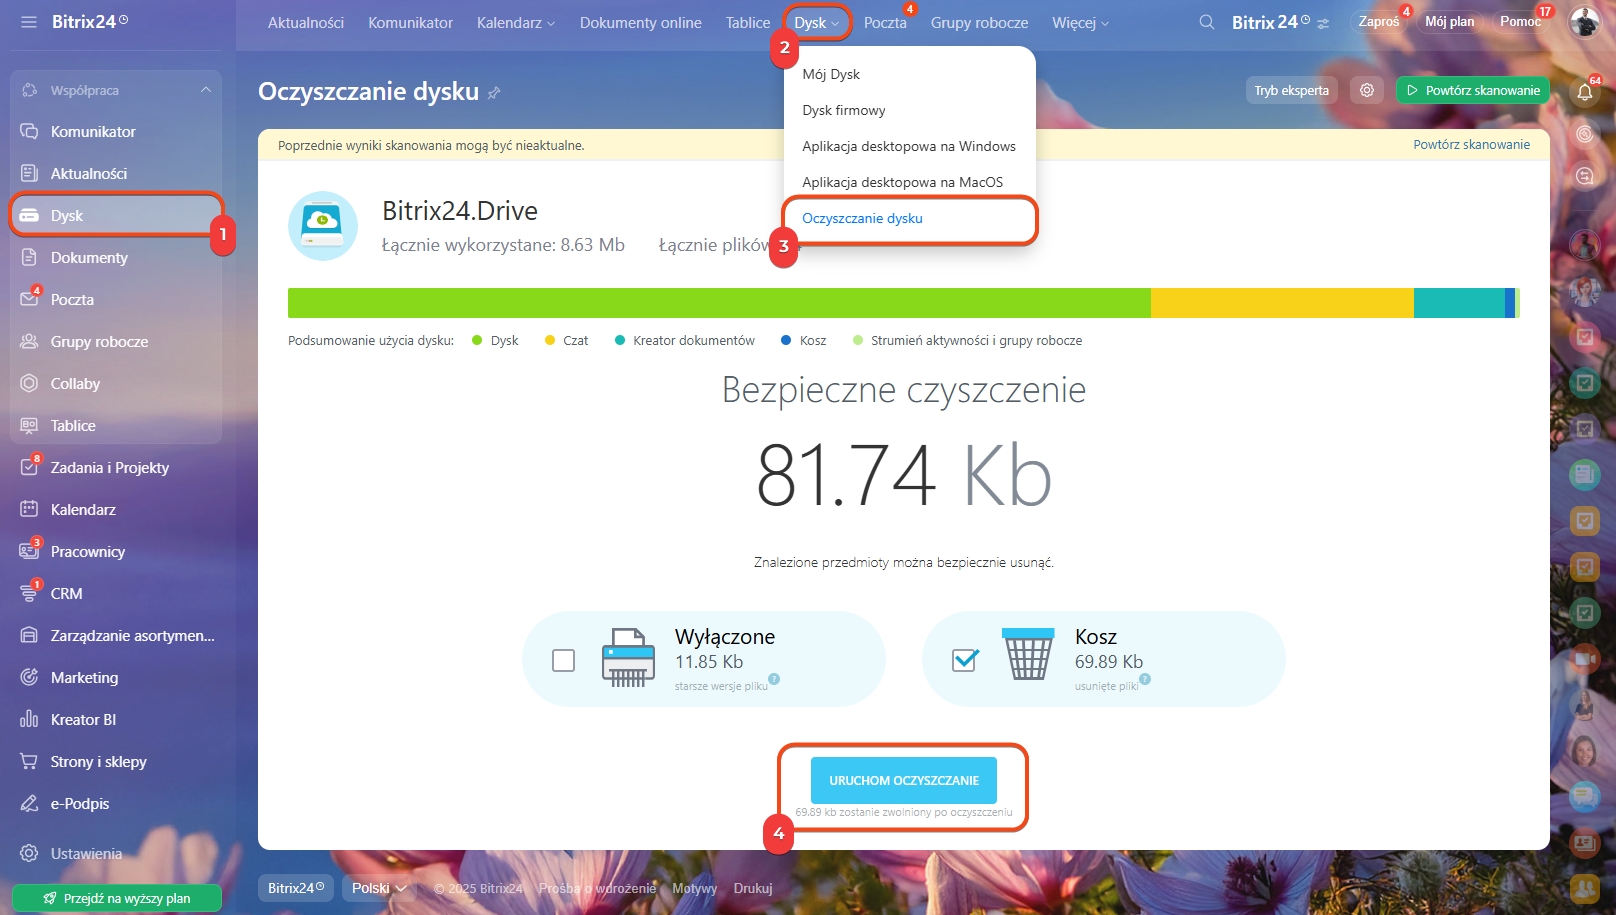The image size is (1616, 915).
Task: Click the chat swap icon below CoPilot
Action: (1585, 176)
